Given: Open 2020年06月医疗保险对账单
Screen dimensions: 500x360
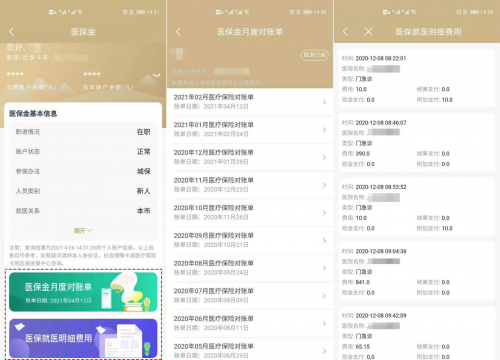Looking at the screenshot, I should tap(250, 323).
